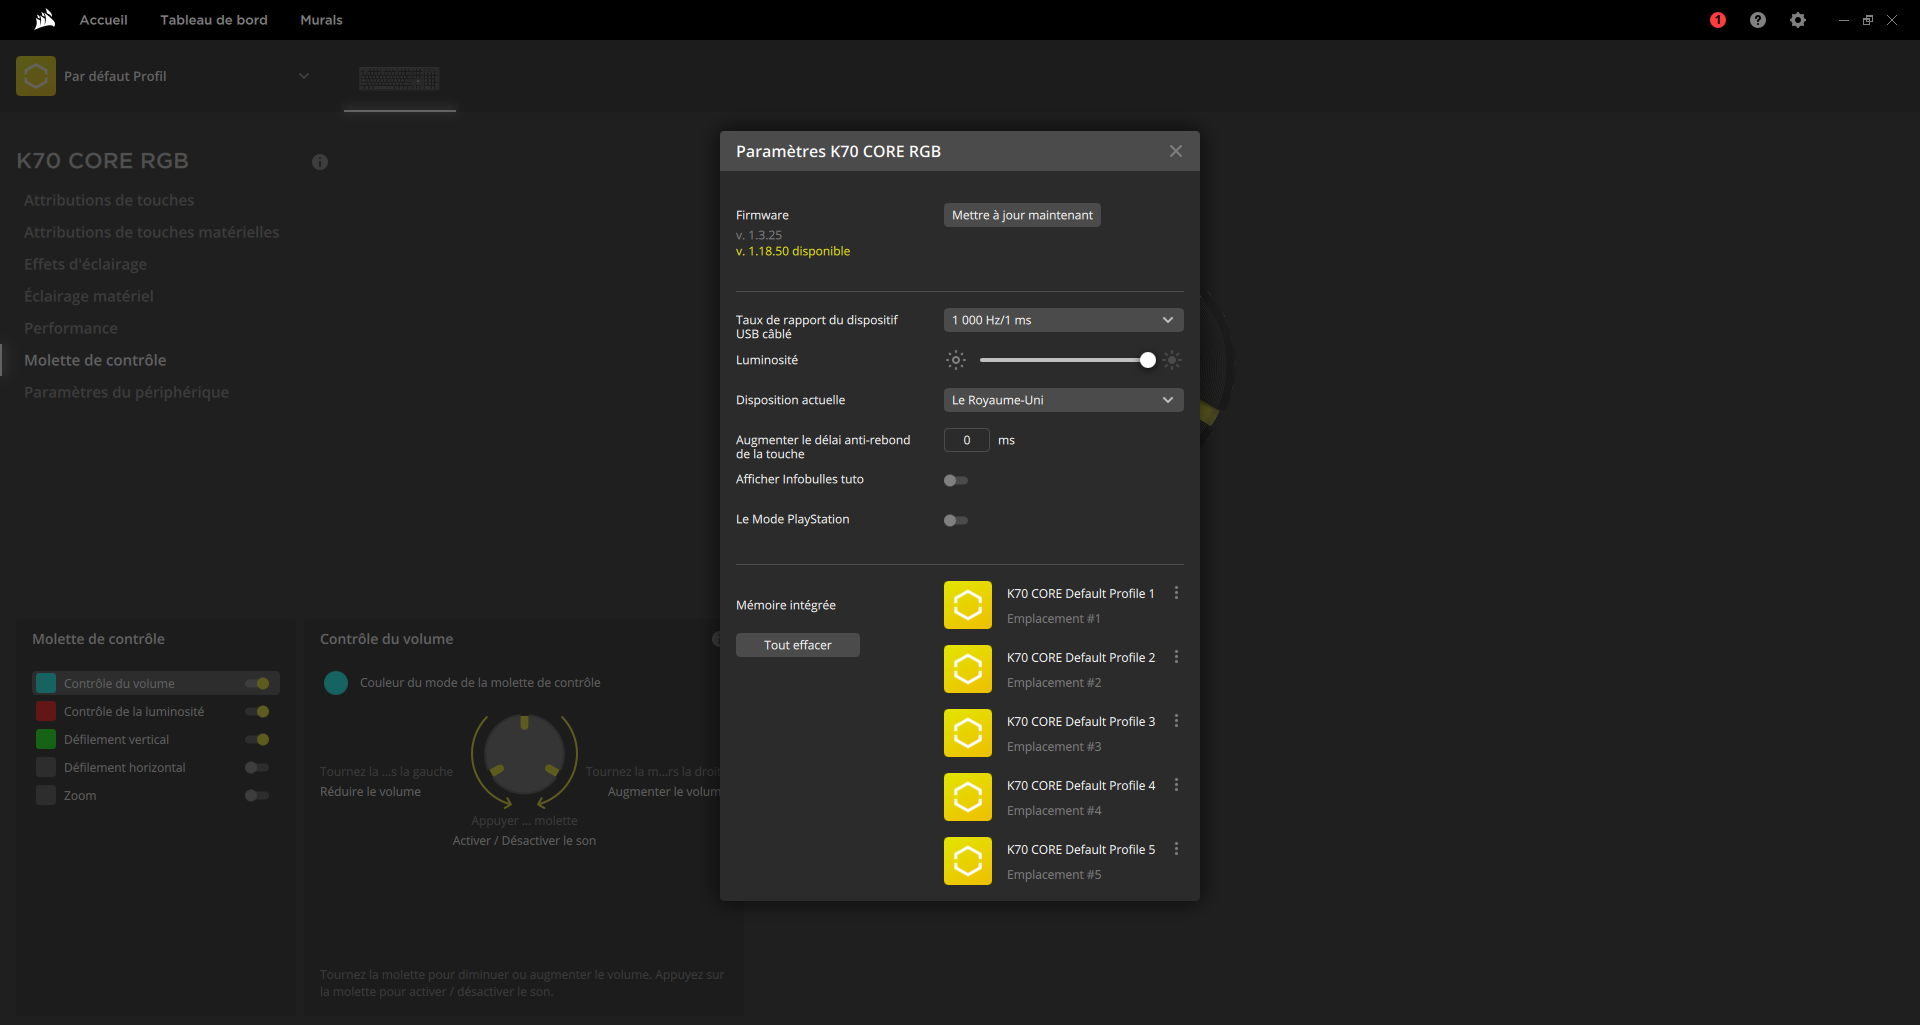The image size is (1920, 1025).
Task: Click the 'v. 1.18.50 disponible' firmware text
Action: click(793, 251)
